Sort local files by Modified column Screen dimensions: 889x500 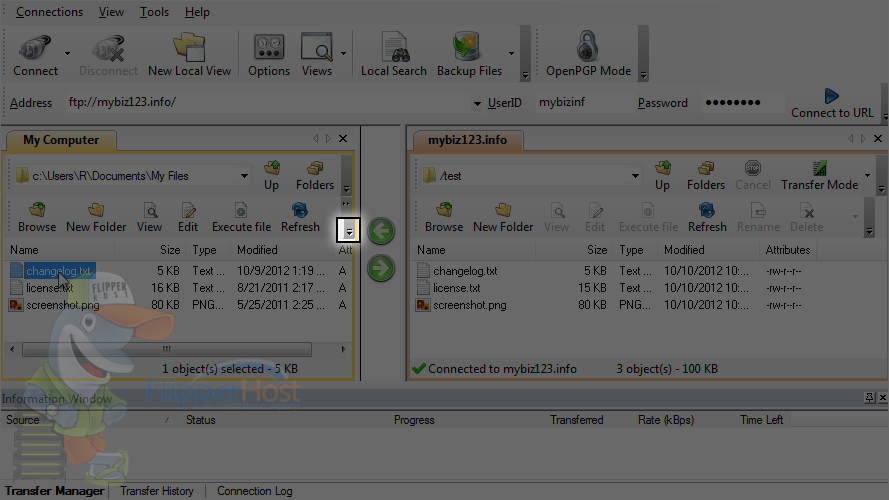[282, 250]
